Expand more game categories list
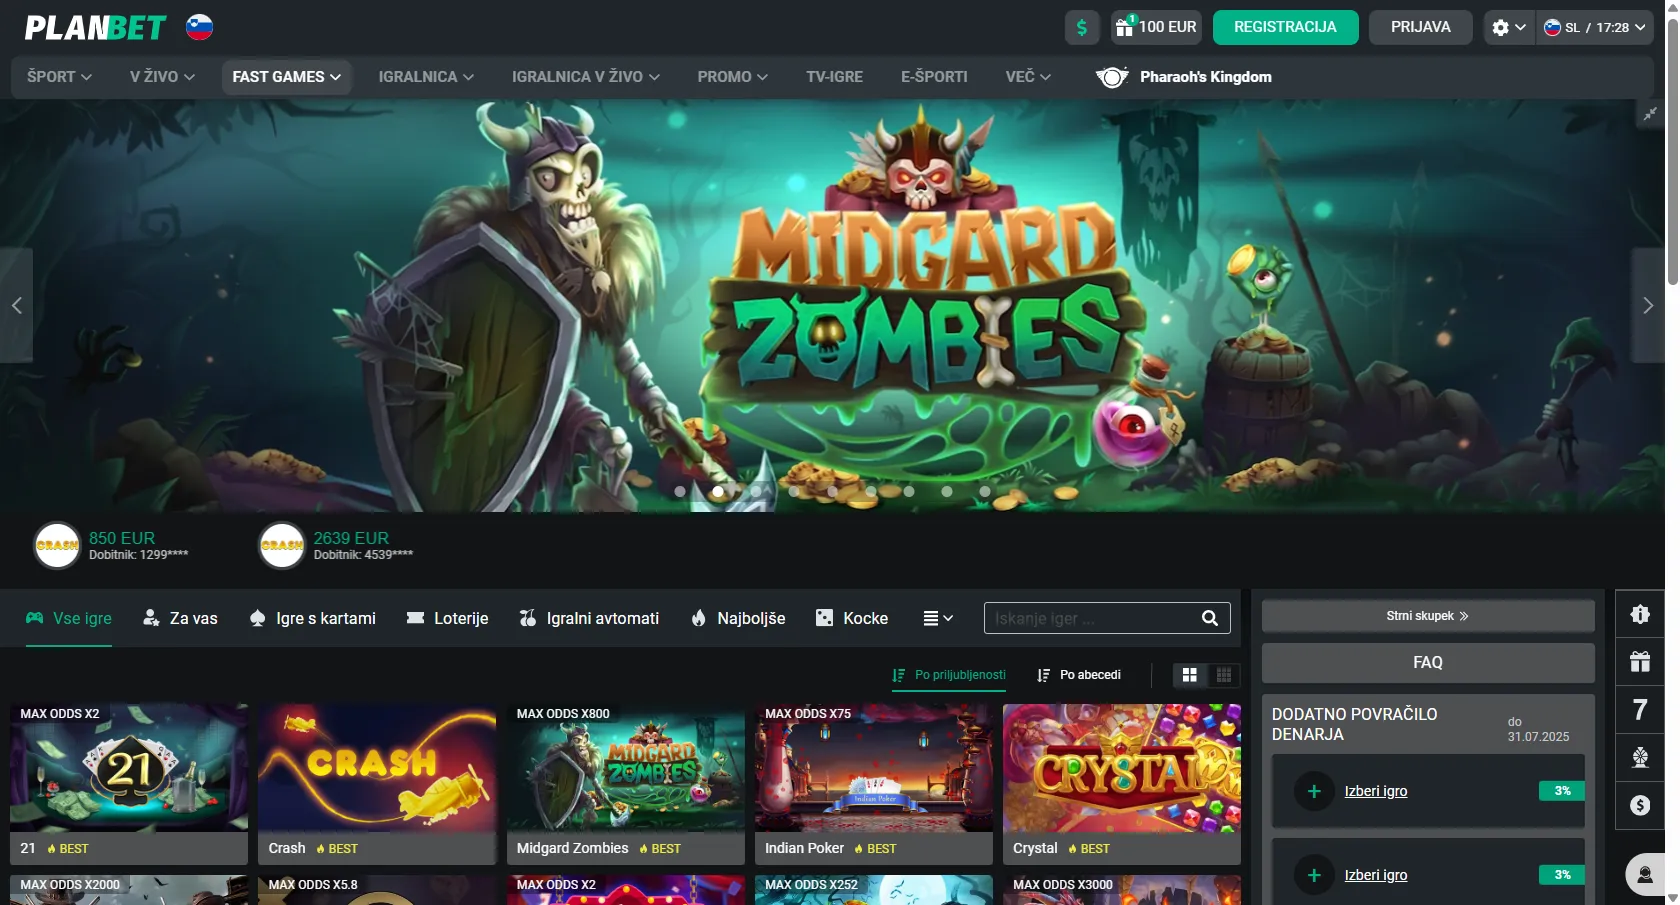 (x=938, y=618)
